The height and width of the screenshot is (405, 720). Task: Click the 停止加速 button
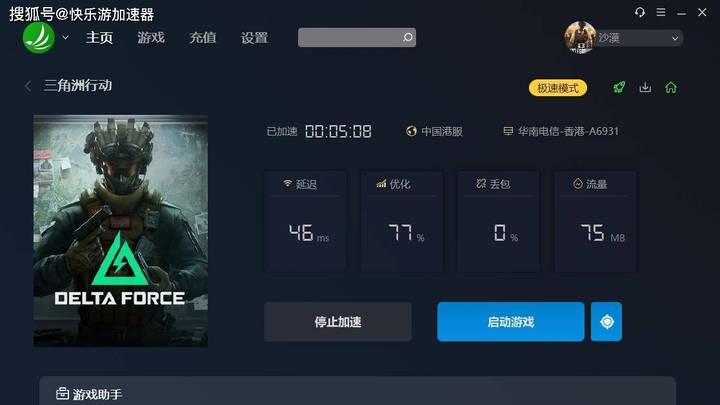[338, 321]
